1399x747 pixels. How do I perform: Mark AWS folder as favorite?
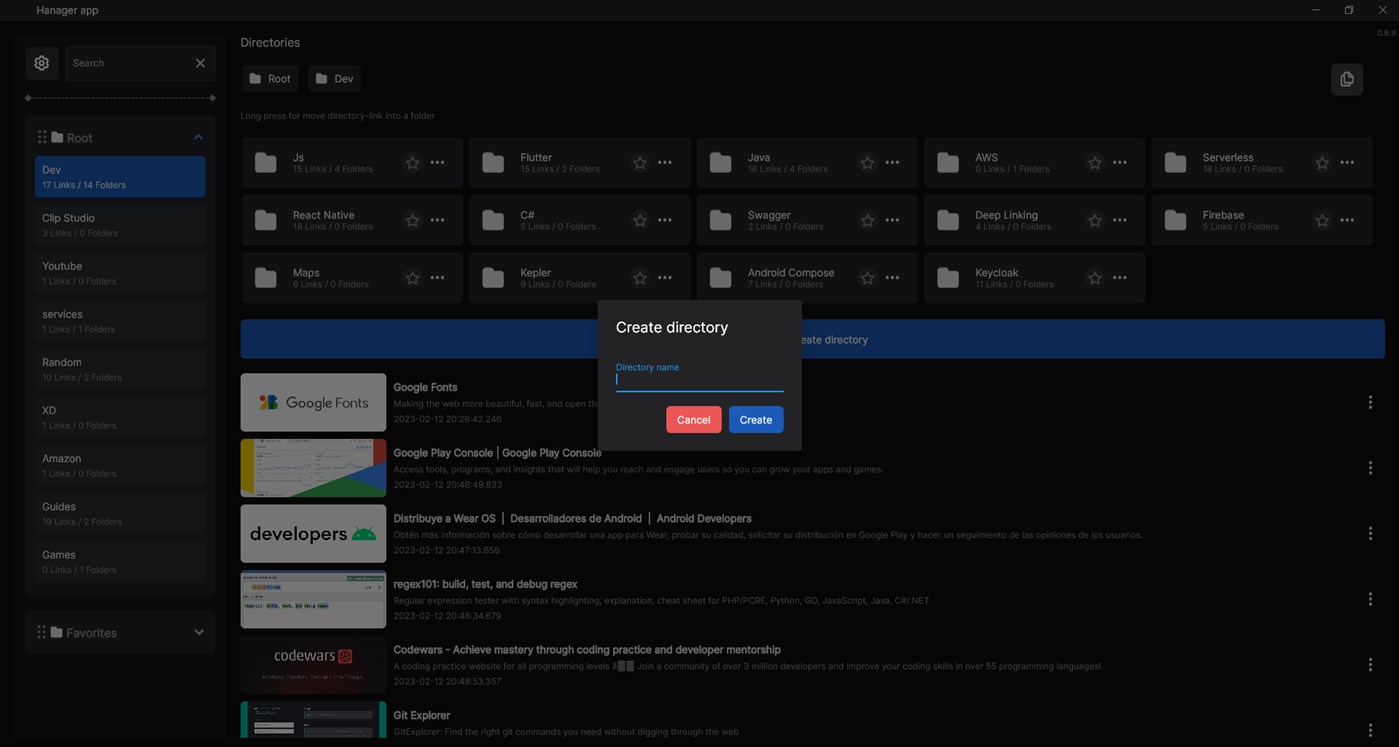pos(1095,163)
